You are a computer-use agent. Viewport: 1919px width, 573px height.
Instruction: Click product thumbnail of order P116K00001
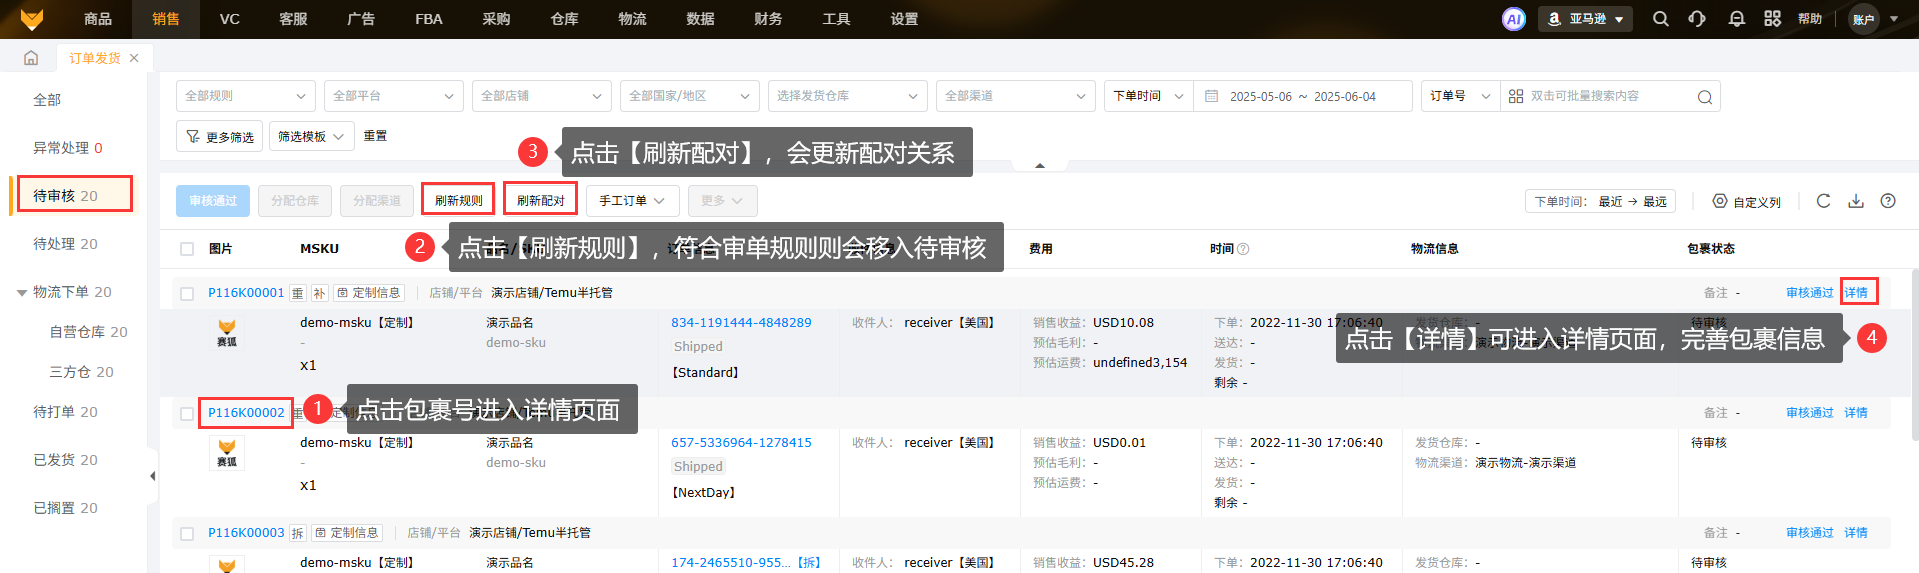pos(227,333)
